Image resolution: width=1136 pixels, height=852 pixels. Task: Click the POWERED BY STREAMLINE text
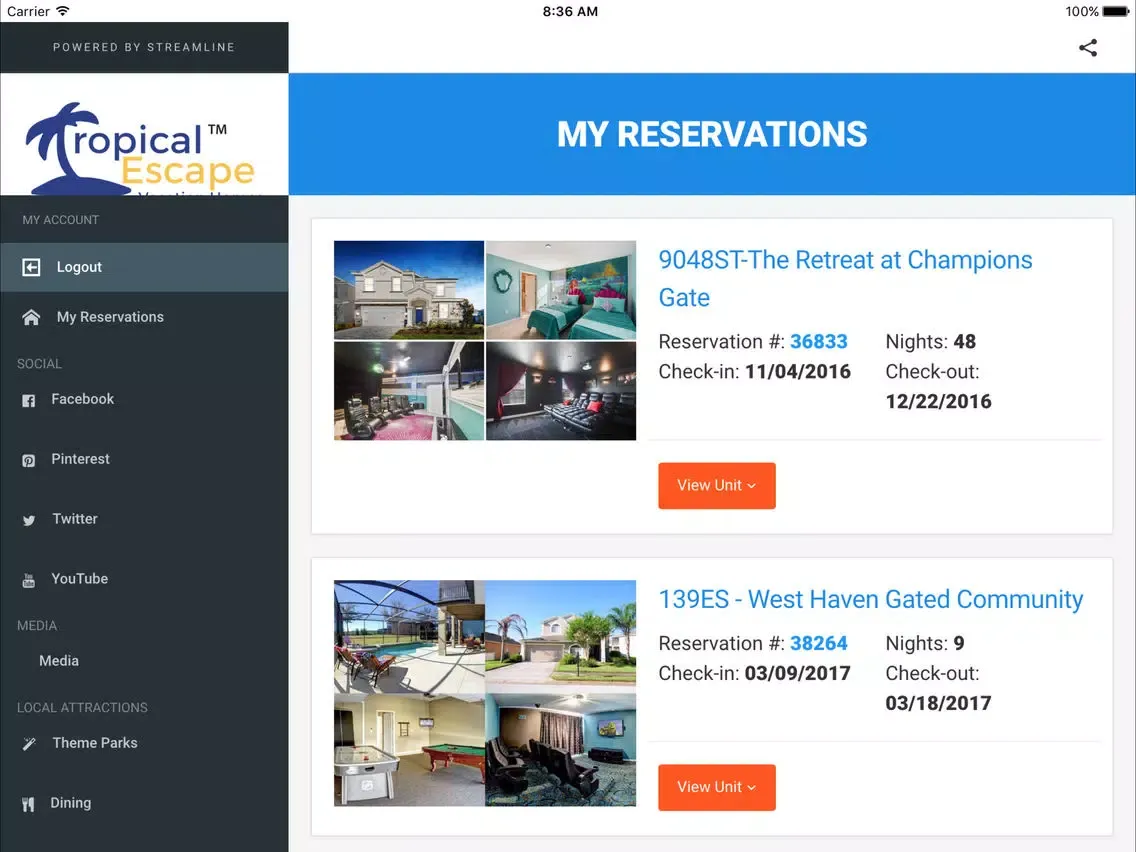point(144,47)
